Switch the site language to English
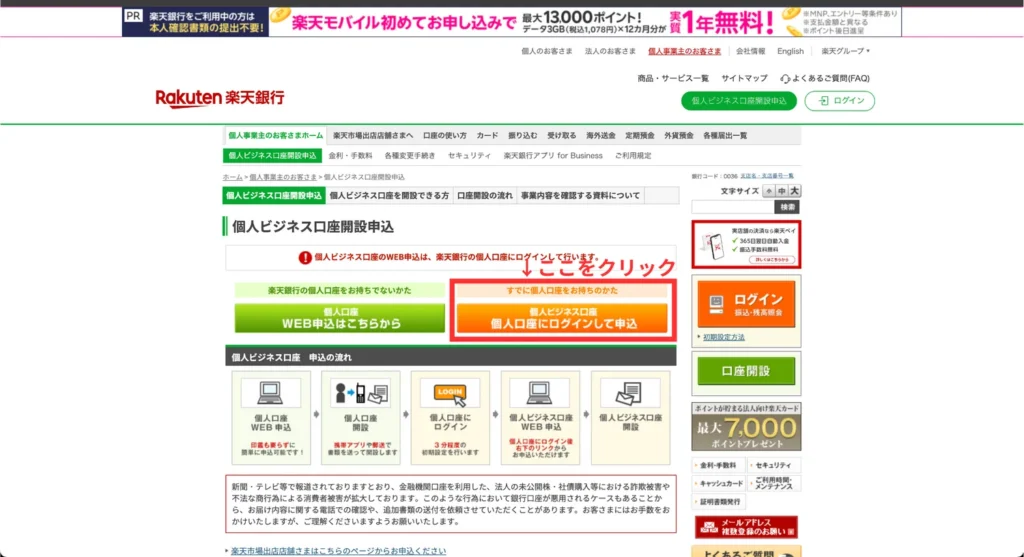Screen dimensions: 1024x557 tap(790, 51)
